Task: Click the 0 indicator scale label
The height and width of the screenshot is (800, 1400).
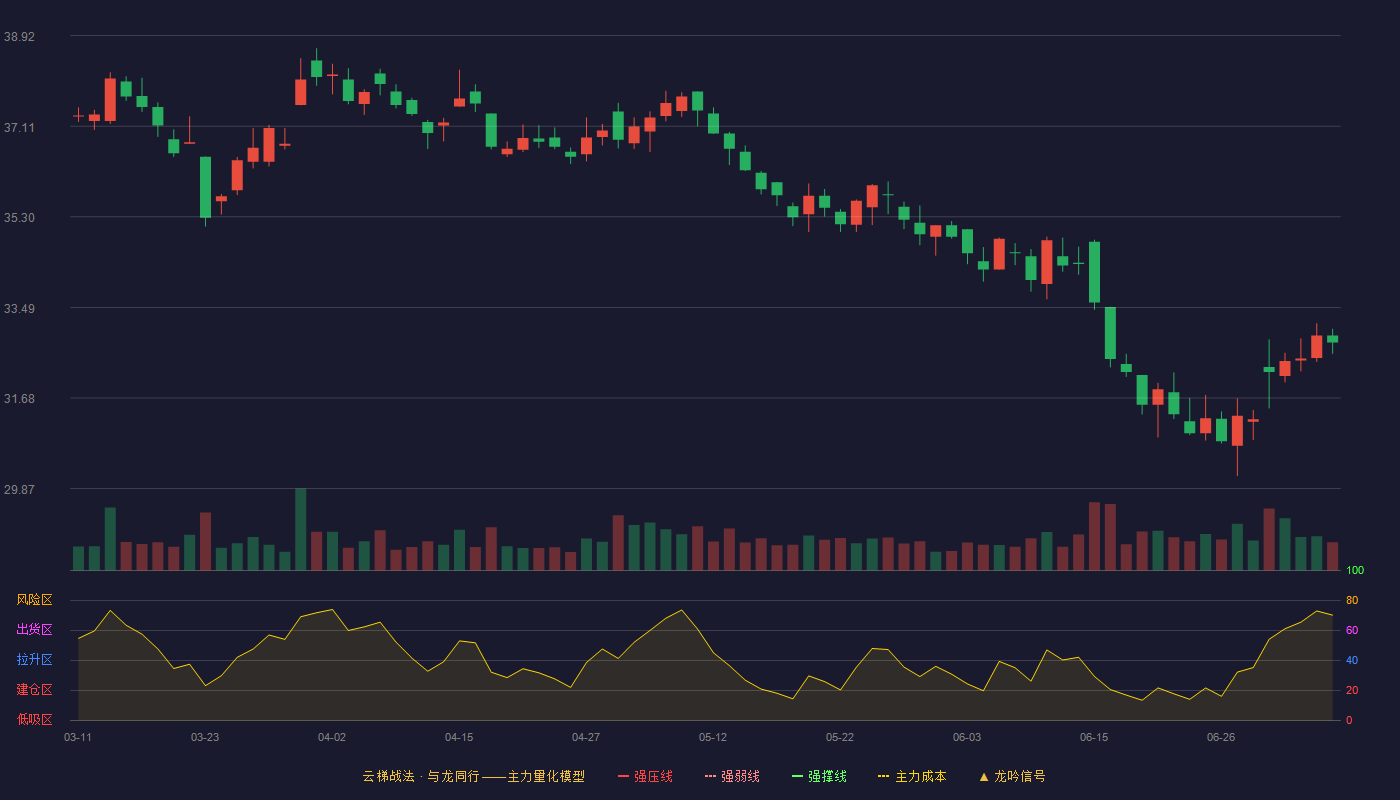Action: click(x=1349, y=720)
